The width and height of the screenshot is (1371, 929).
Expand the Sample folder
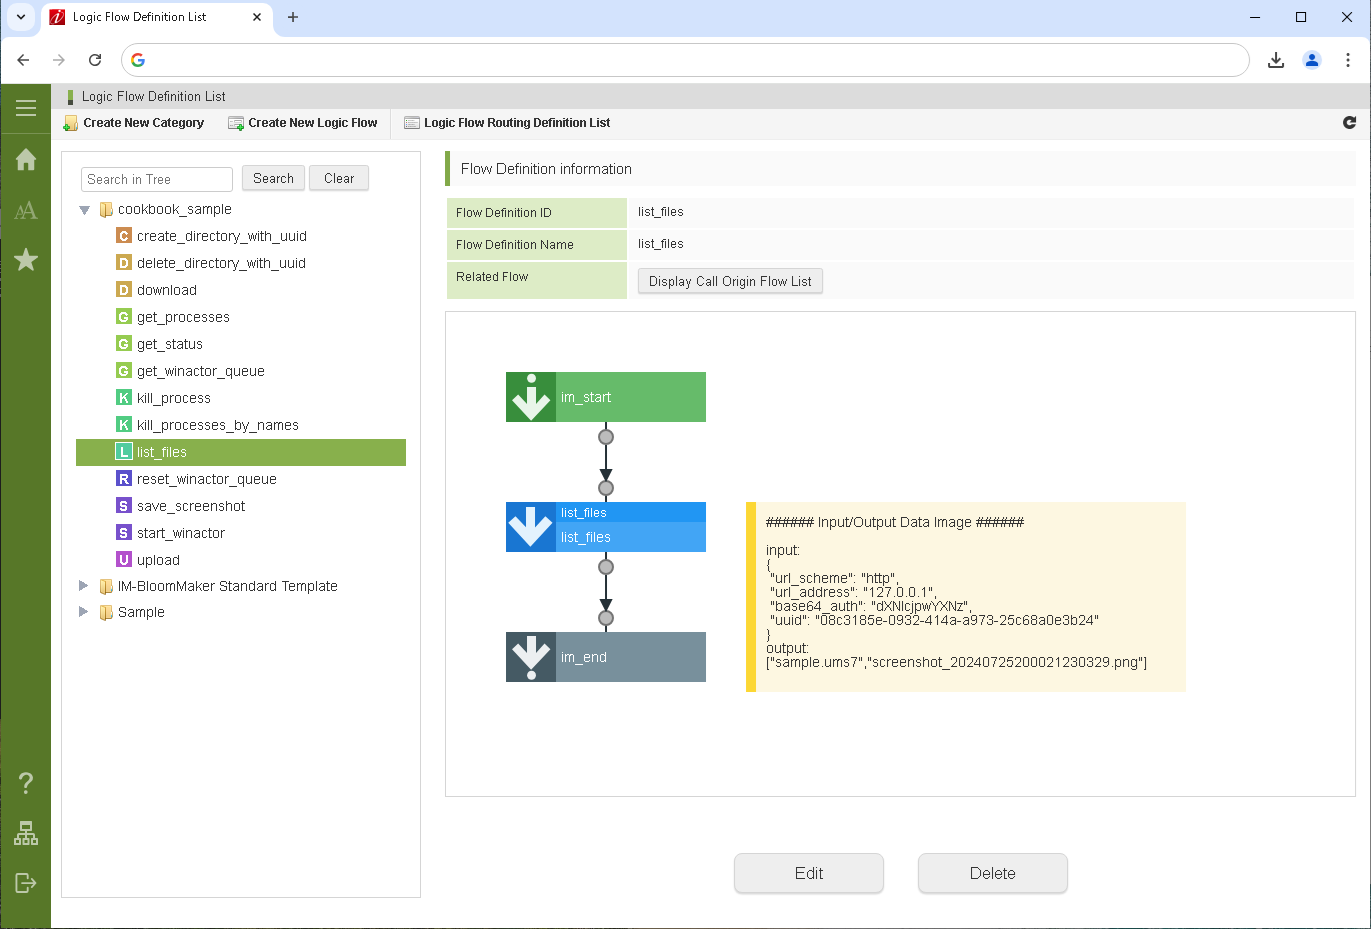84,612
